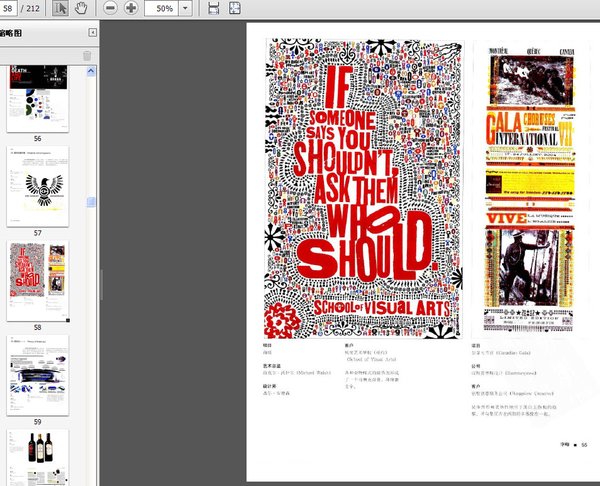This screenshot has height=486, width=600.
Task: Activate the hand pan tool
Action: point(81,8)
